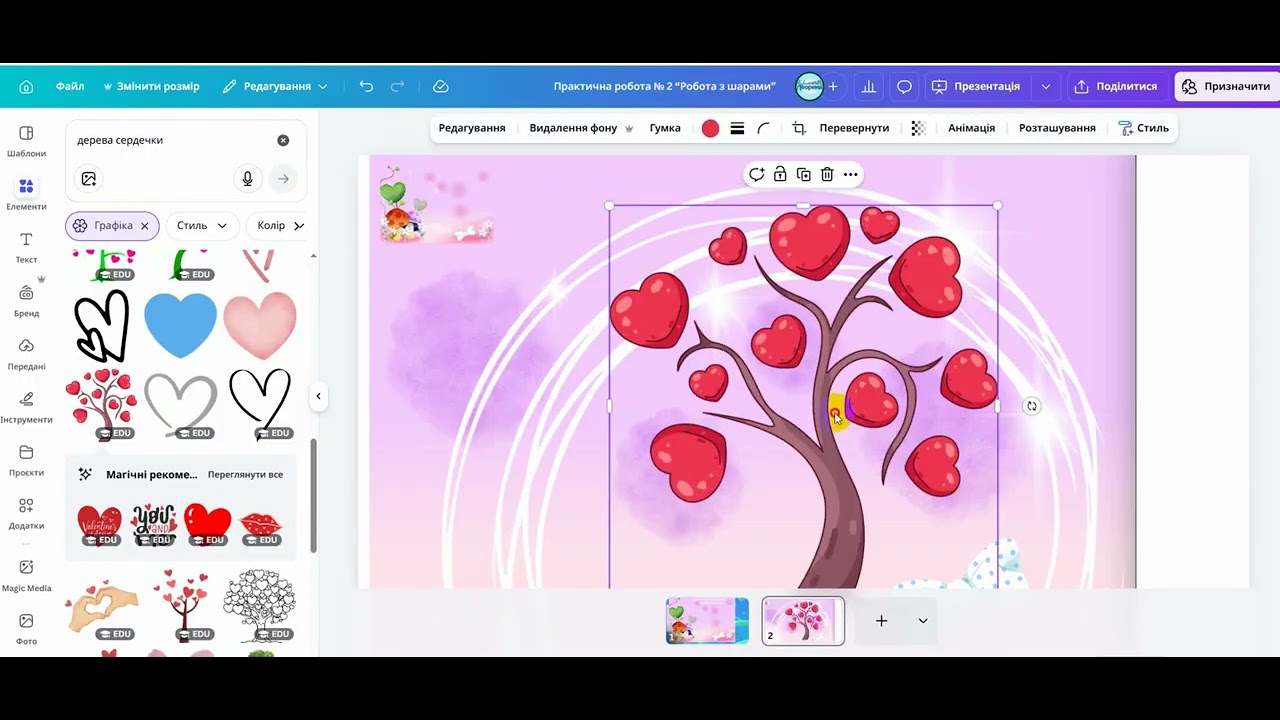Add a new page with plus button

(881, 621)
